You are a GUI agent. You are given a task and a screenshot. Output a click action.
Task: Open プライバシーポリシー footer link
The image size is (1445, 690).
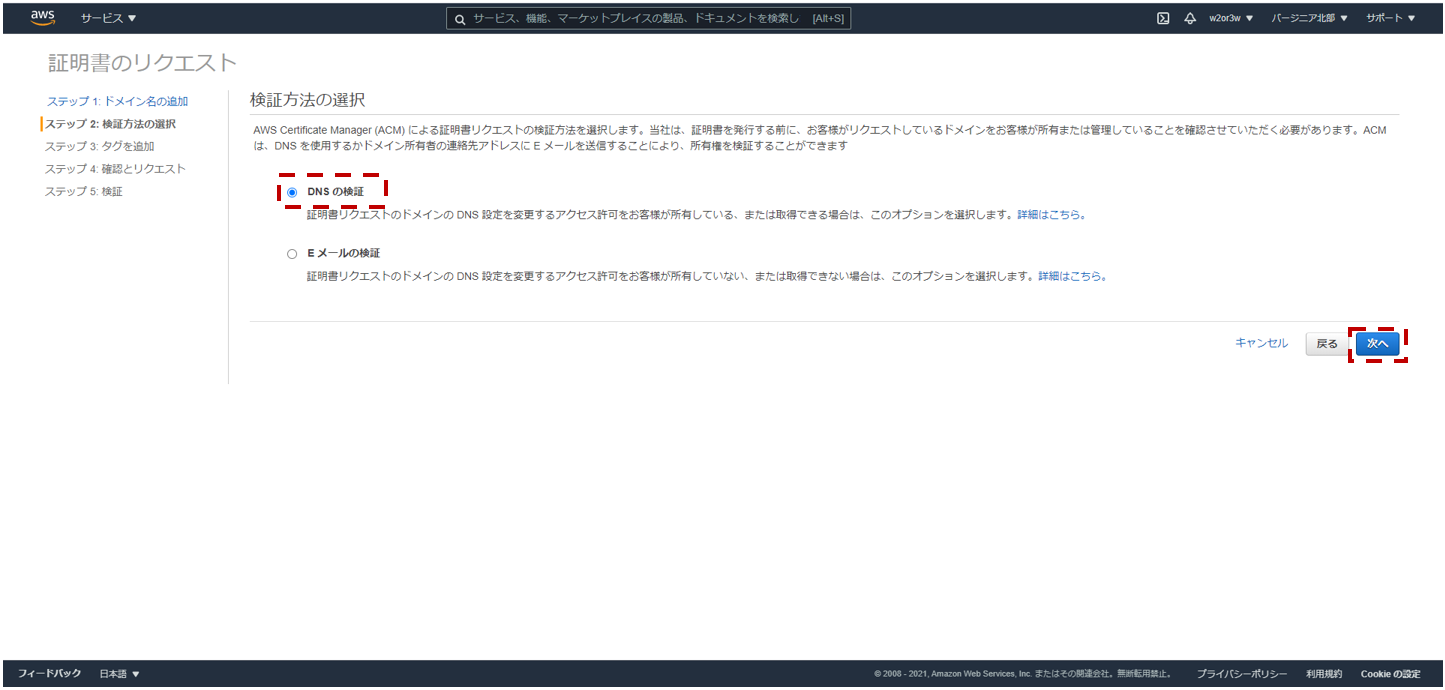tap(1242, 674)
